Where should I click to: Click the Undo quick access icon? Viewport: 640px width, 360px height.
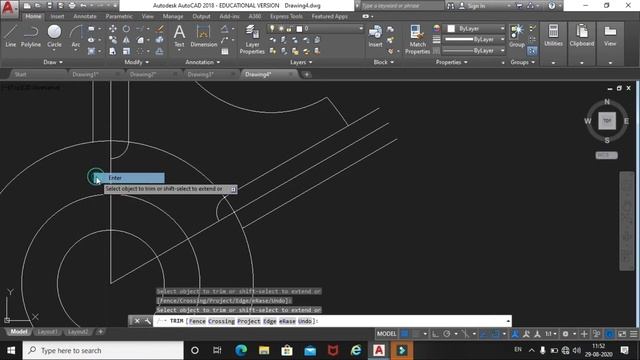(83, 6)
